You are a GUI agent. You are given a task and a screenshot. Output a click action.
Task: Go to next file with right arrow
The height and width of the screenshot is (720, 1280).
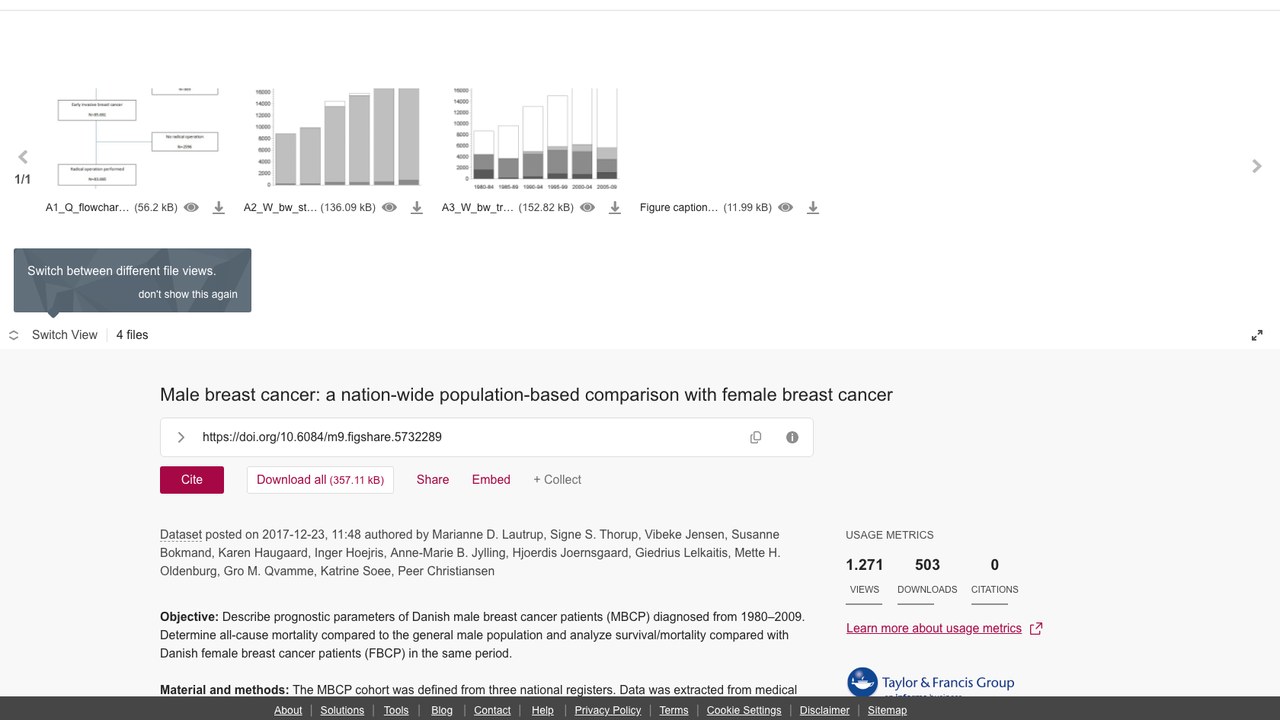[1257, 166]
